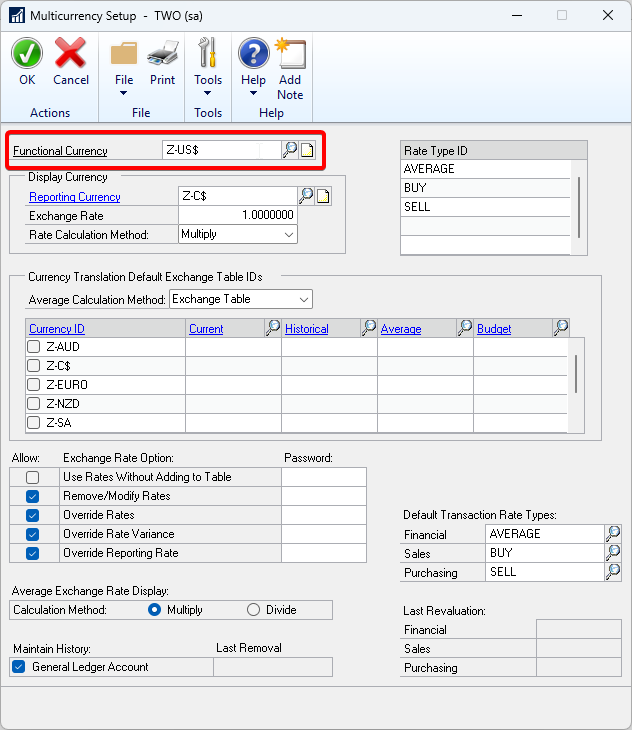
Task: Click the Print printer icon
Action: (162, 54)
